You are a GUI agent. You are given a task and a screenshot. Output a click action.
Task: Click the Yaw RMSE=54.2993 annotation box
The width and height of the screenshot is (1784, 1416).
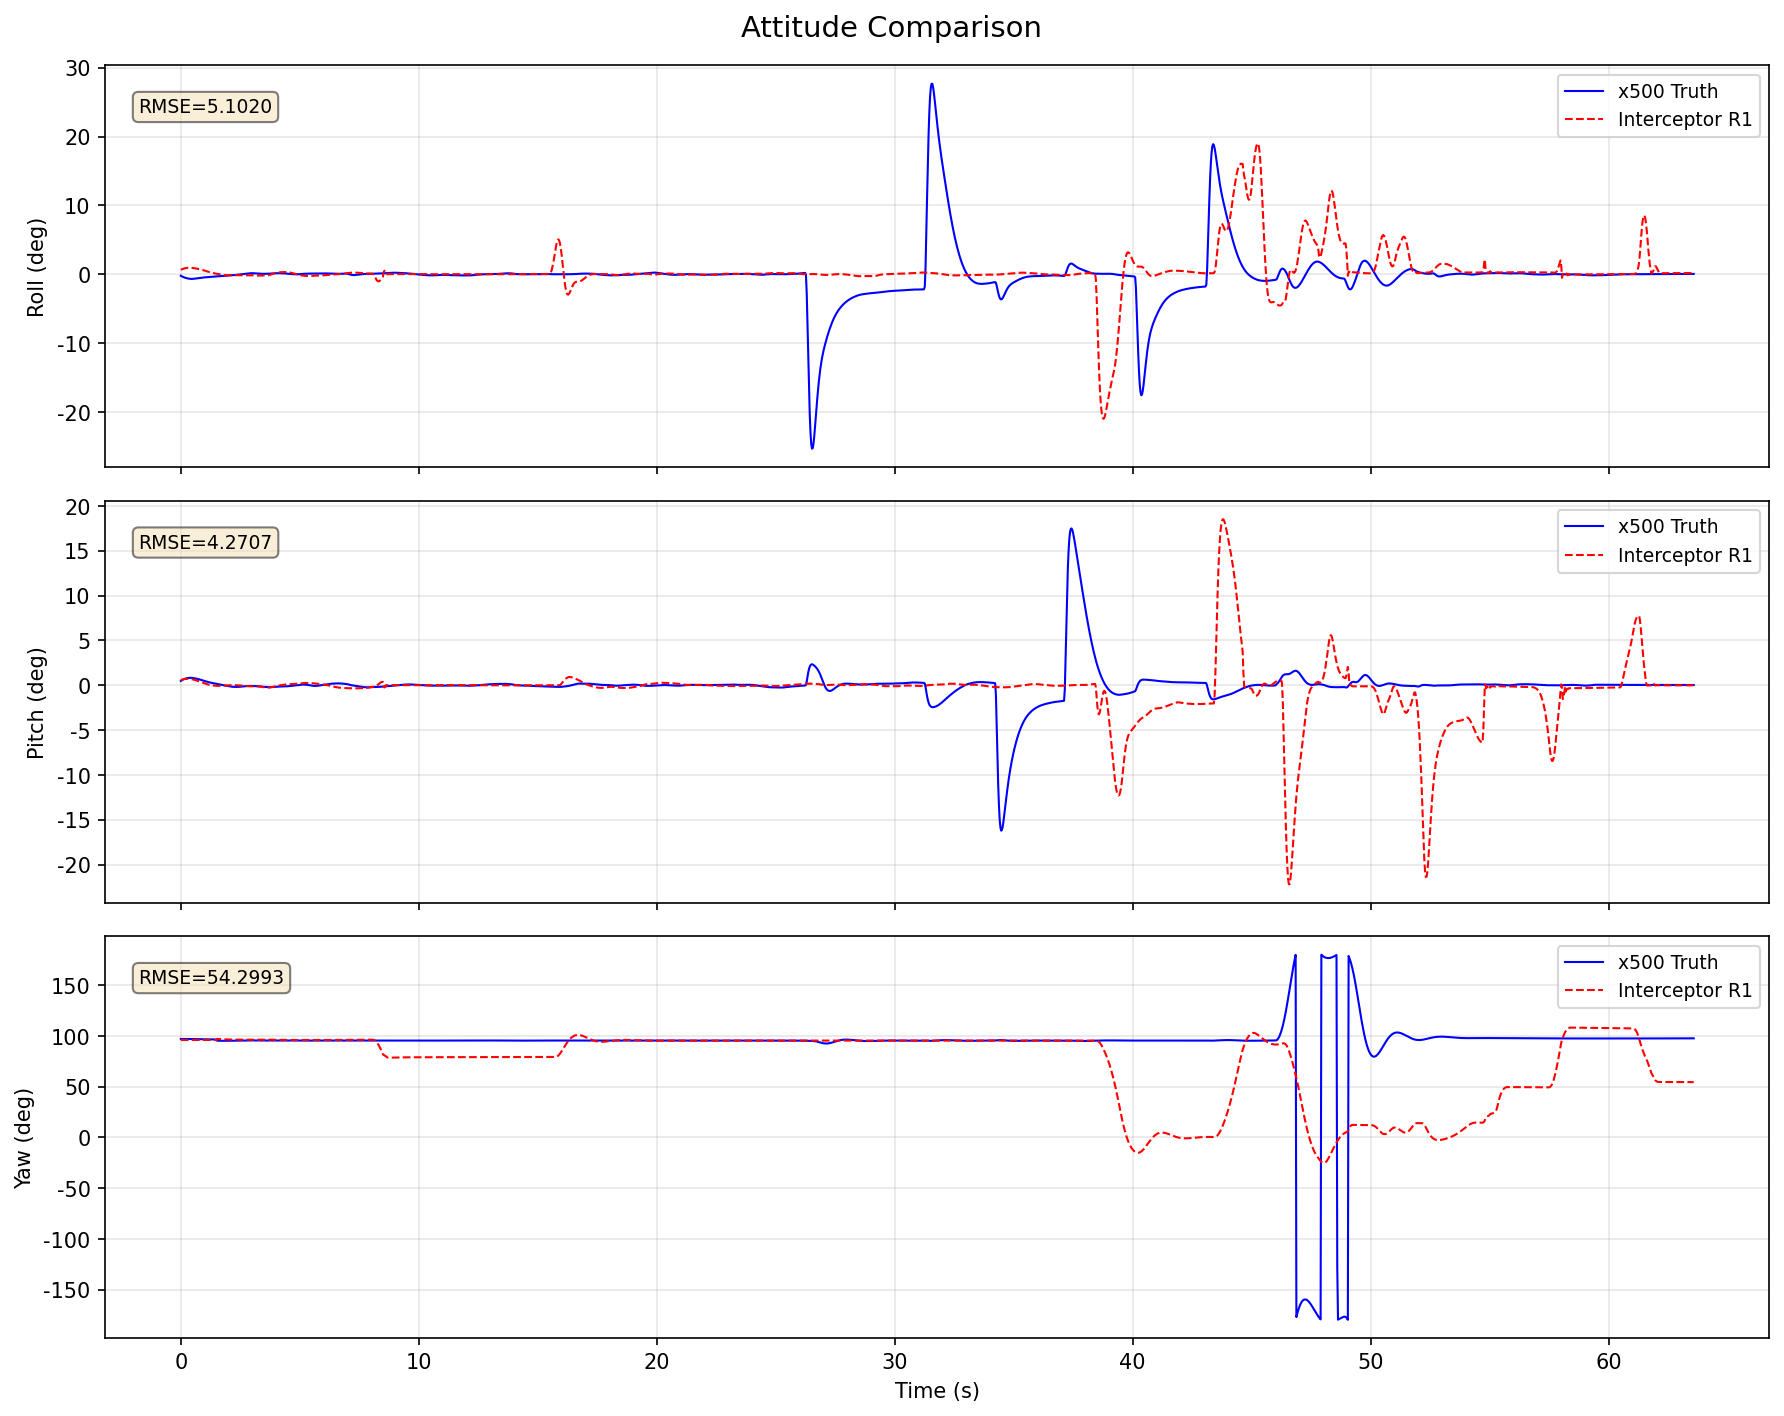tap(211, 978)
